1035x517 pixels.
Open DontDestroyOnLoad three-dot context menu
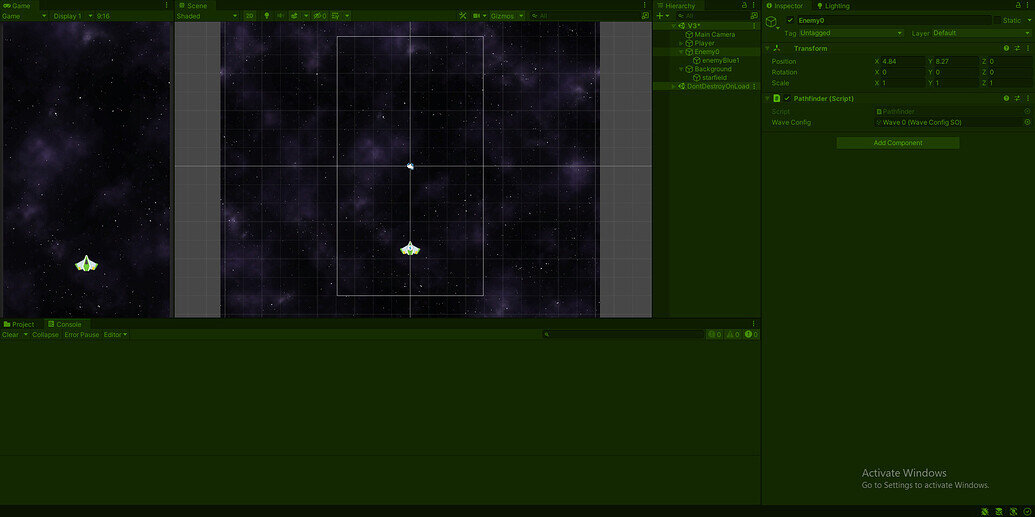click(x=754, y=86)
